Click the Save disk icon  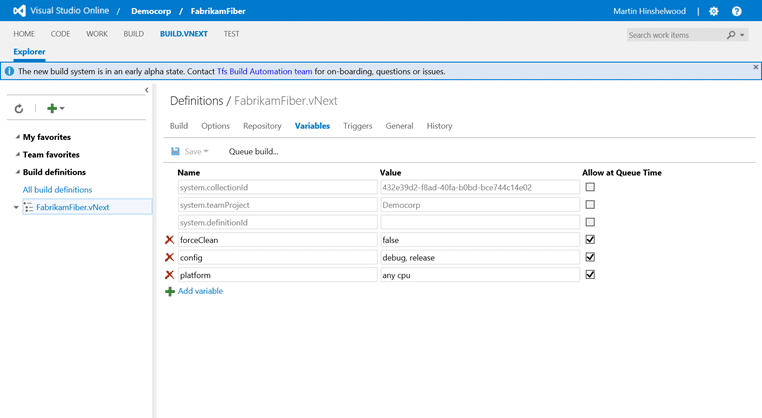tap(175, 151)
